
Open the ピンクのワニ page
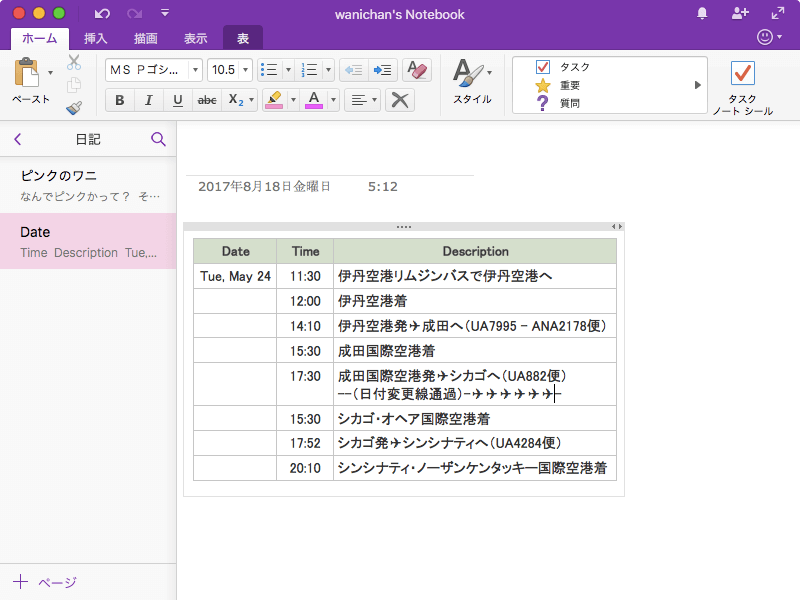(x=88, y=185)
